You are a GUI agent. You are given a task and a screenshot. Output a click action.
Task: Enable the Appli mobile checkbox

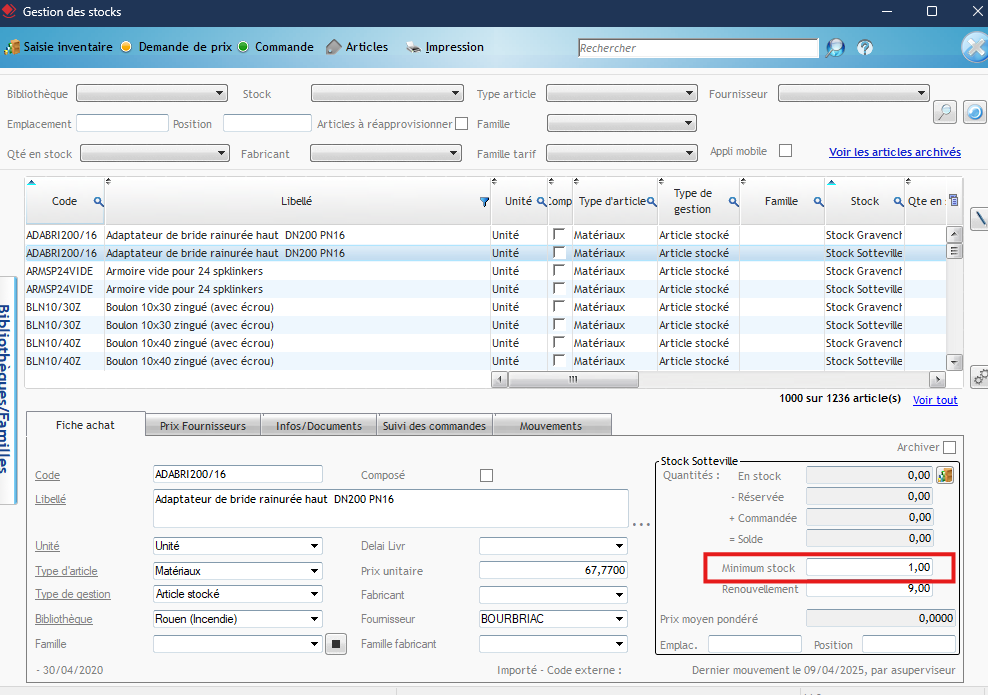tap(785, 151)
